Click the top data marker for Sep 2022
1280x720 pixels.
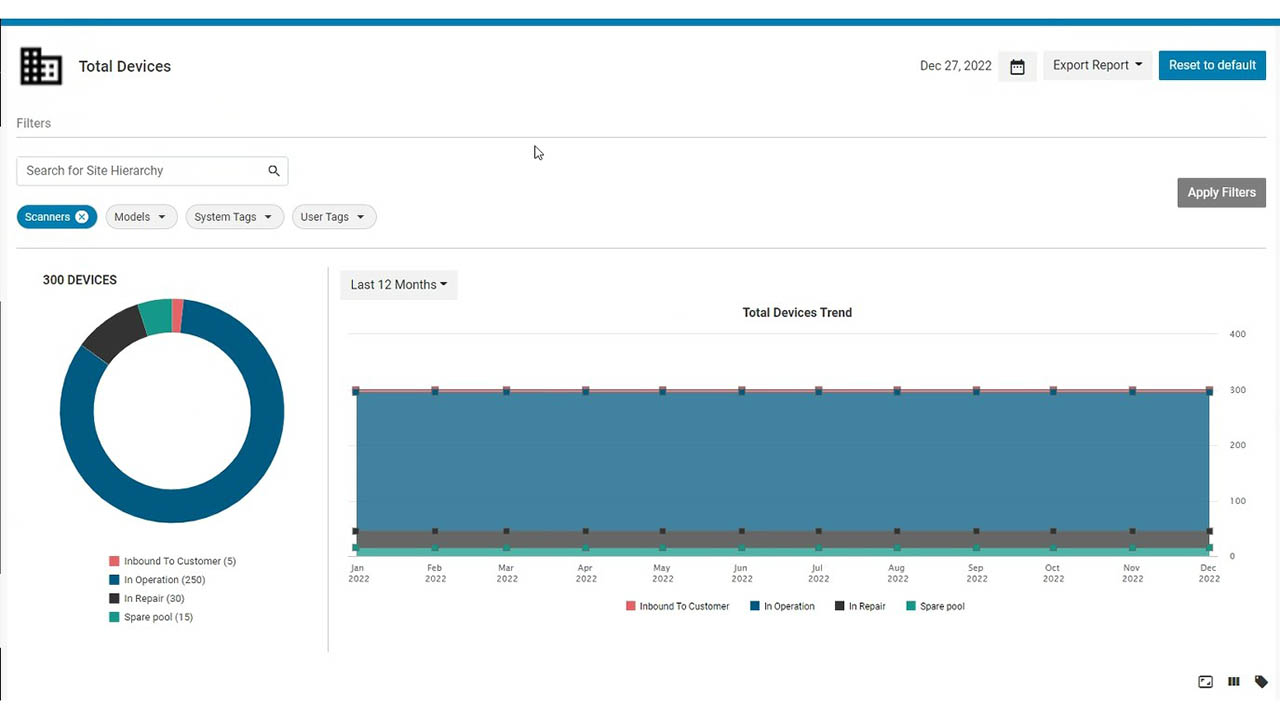[x=976, y=391]
